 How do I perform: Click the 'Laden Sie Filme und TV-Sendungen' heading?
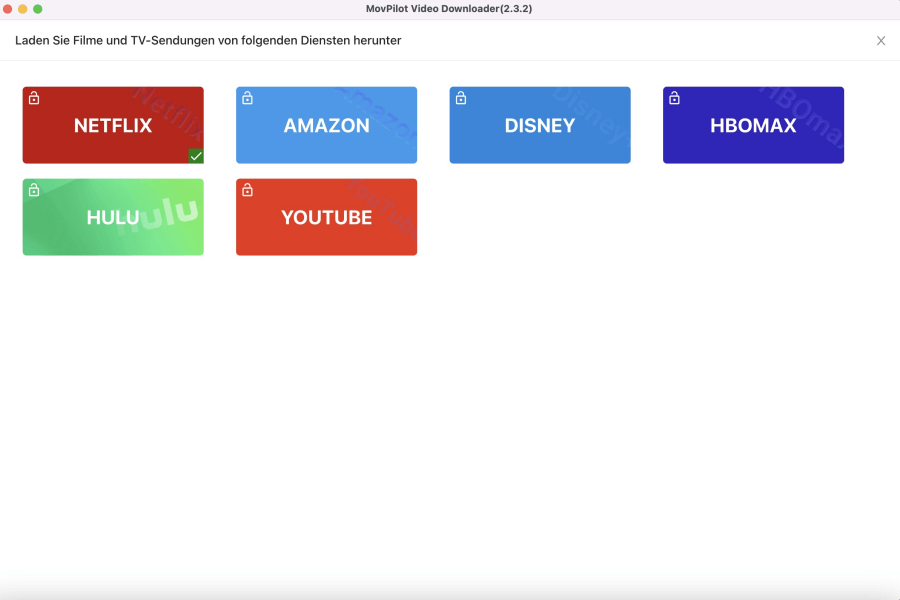[208, 41]
